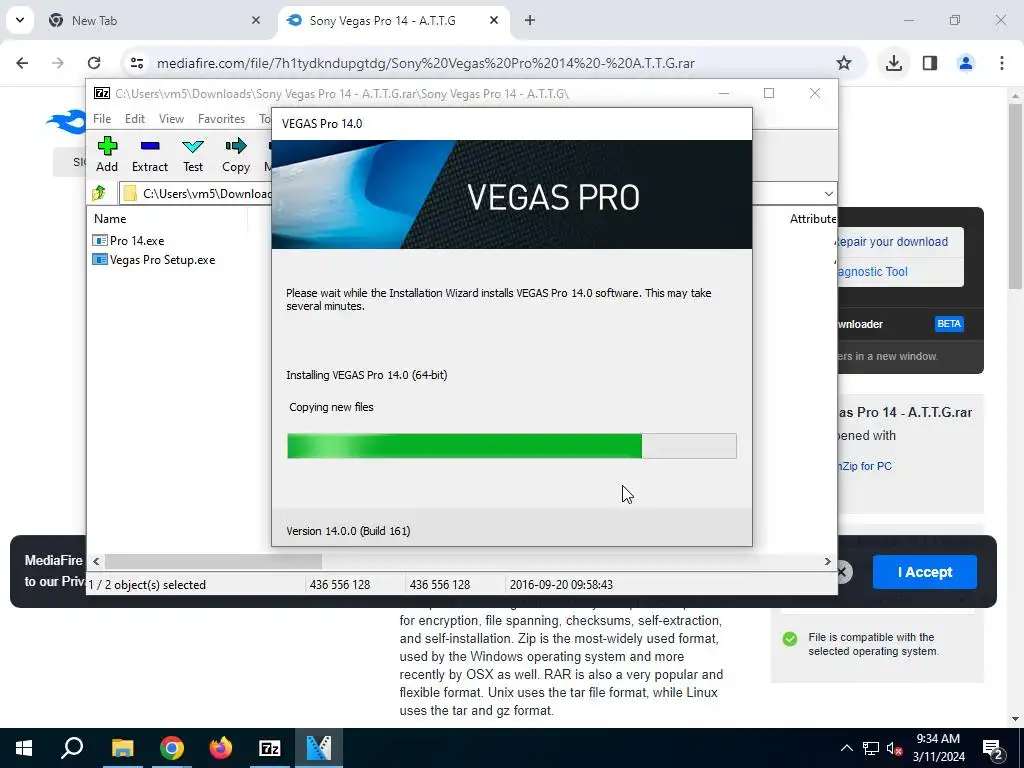Viewport: 1024px width, 768px height.
Task: Click the MediaFire URL in the address bar
Action: pyautogui.click(x=426, y=63)
